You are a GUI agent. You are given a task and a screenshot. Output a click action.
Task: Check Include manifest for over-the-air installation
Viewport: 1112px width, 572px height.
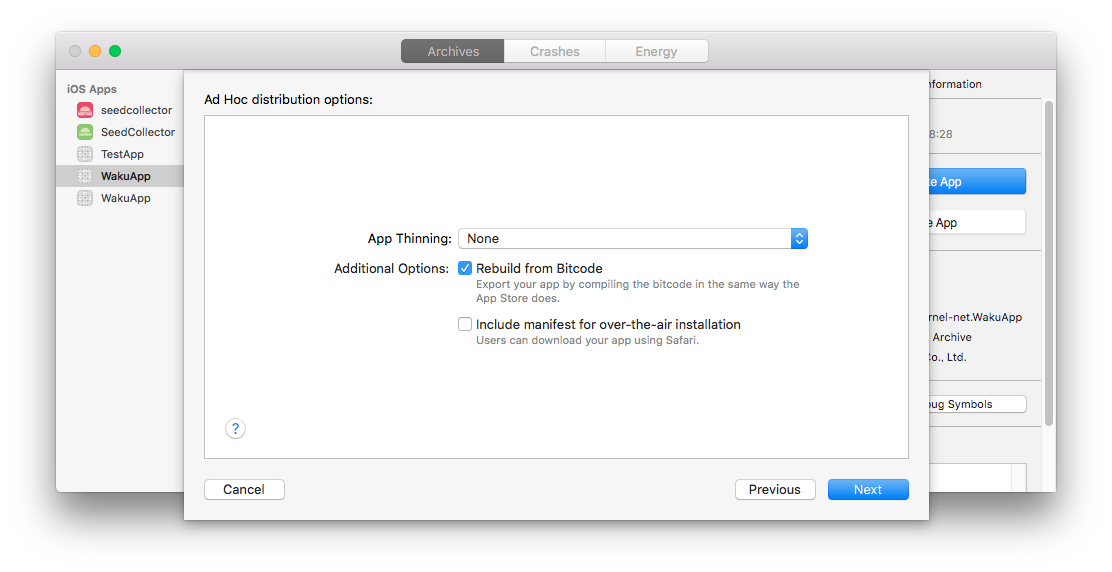point(465,324)
